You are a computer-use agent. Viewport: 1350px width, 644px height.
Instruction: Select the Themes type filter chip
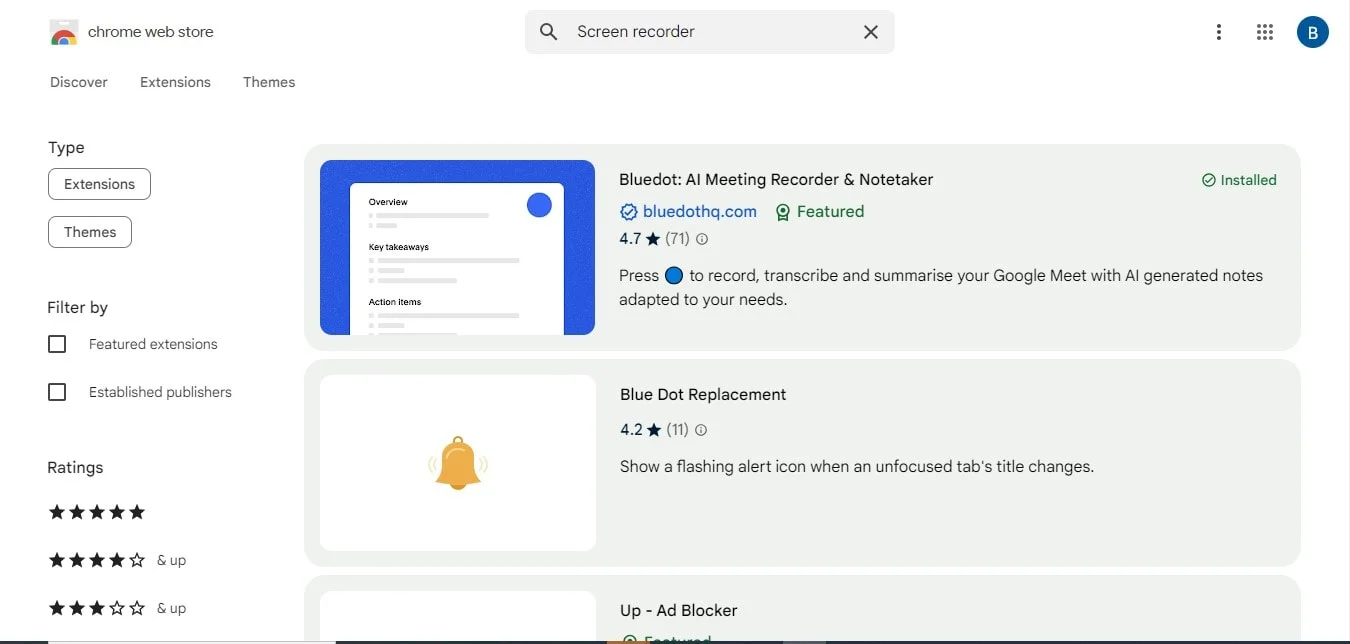(90, 232)
